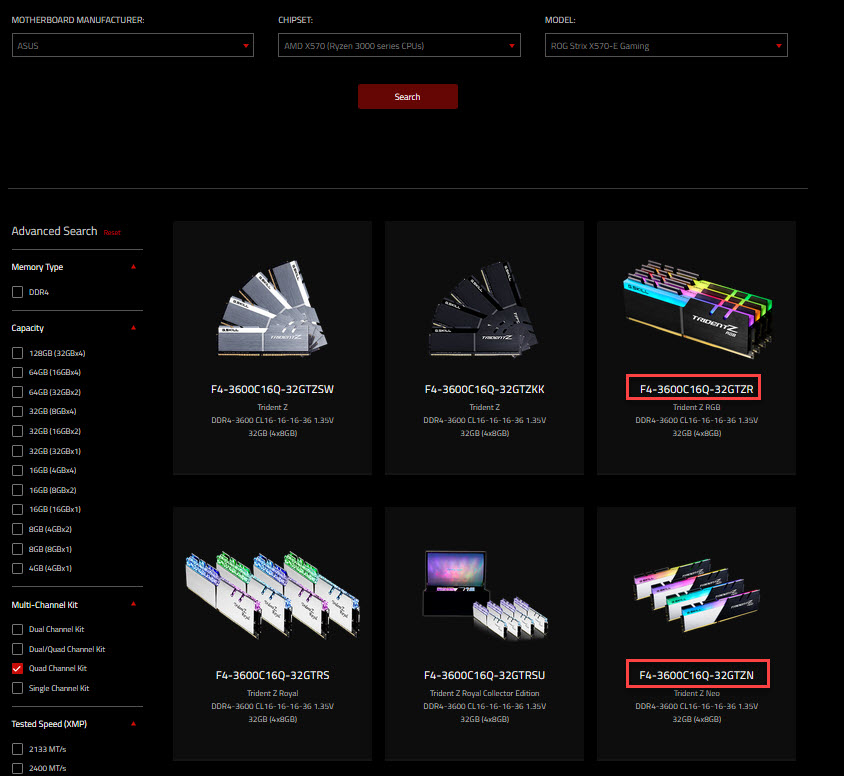Collapse the Tested Speed (XMP) filter section
The width and height of the screenshot is (844, 776).
coord(133,724)
